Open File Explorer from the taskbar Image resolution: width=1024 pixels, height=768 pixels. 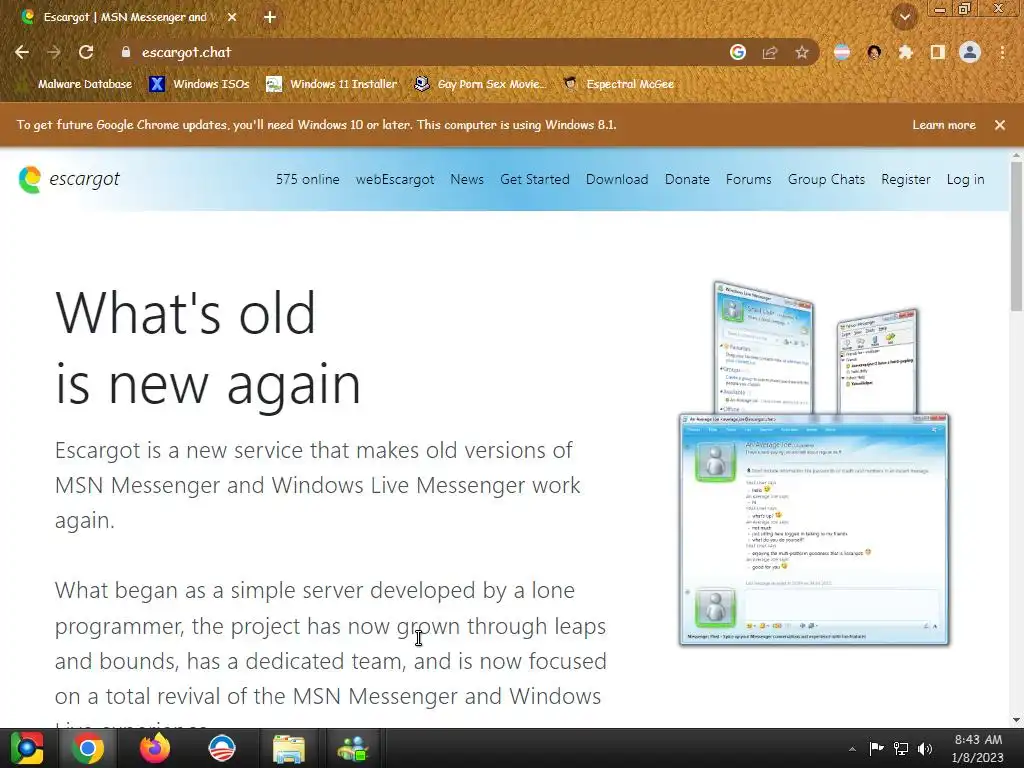click(x=289, y=749)
